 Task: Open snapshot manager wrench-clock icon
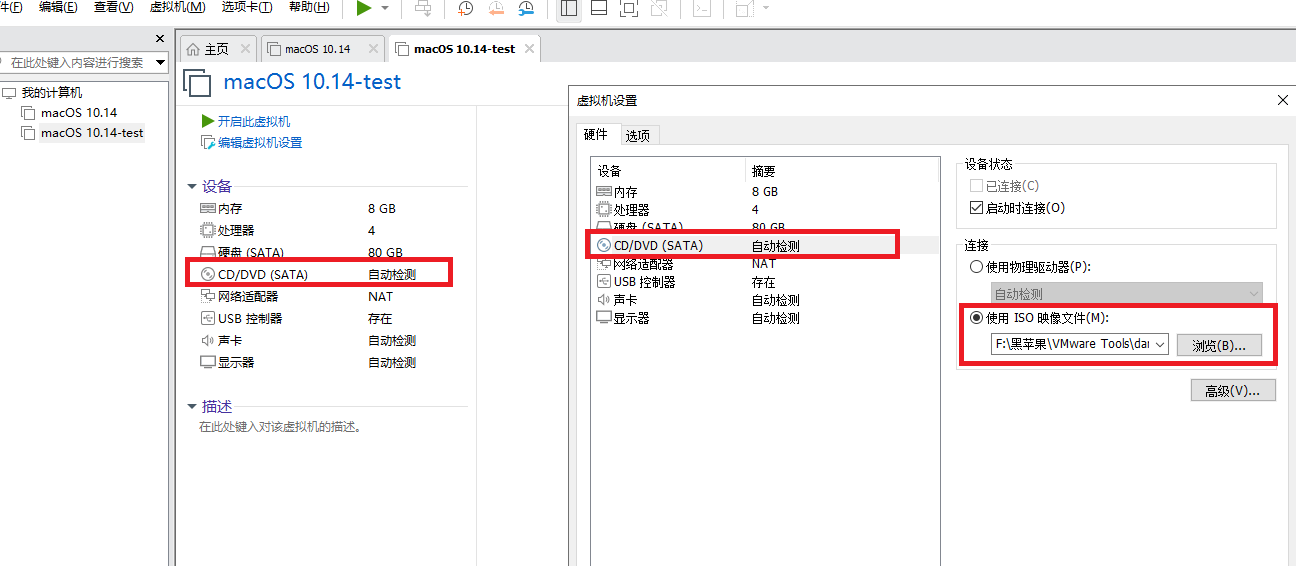pyautogui.click(x=526, y=8)
